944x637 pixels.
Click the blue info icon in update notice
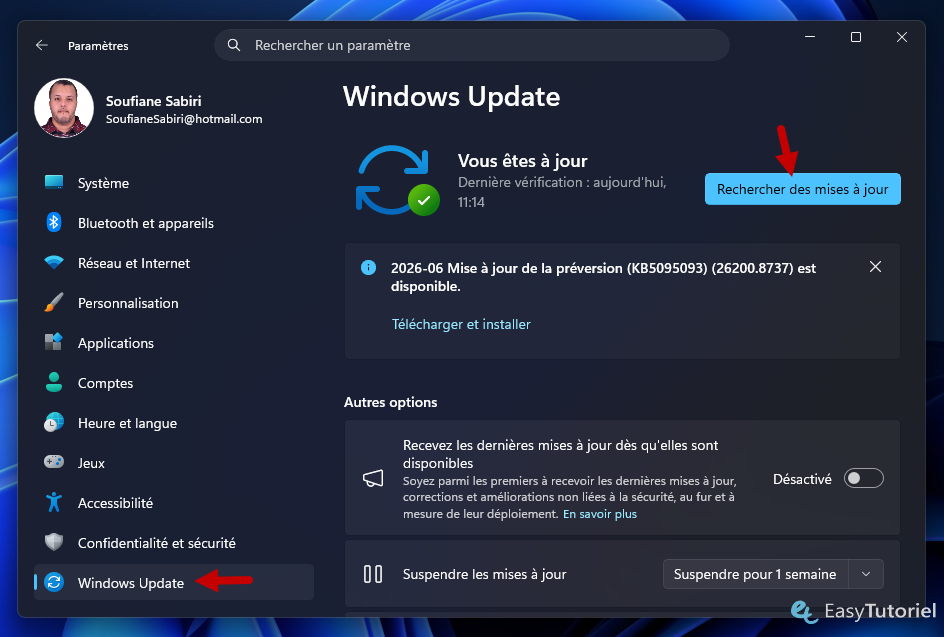tap(368, 268)
